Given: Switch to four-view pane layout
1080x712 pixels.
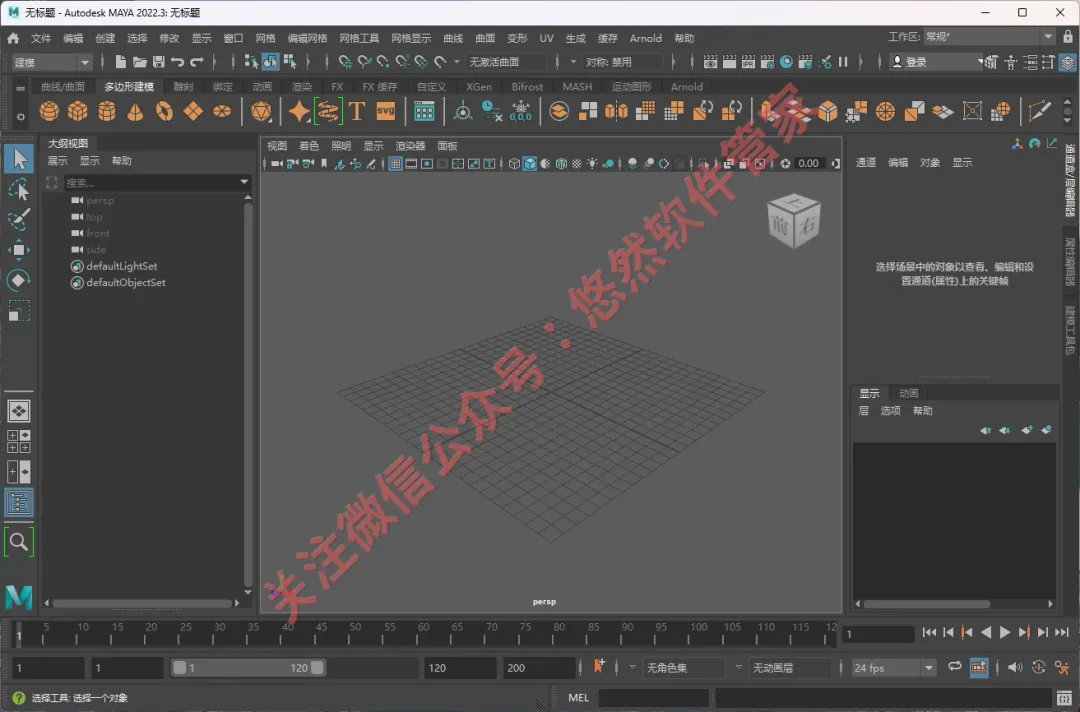Looking at the screenshot, I should point(19,441).
